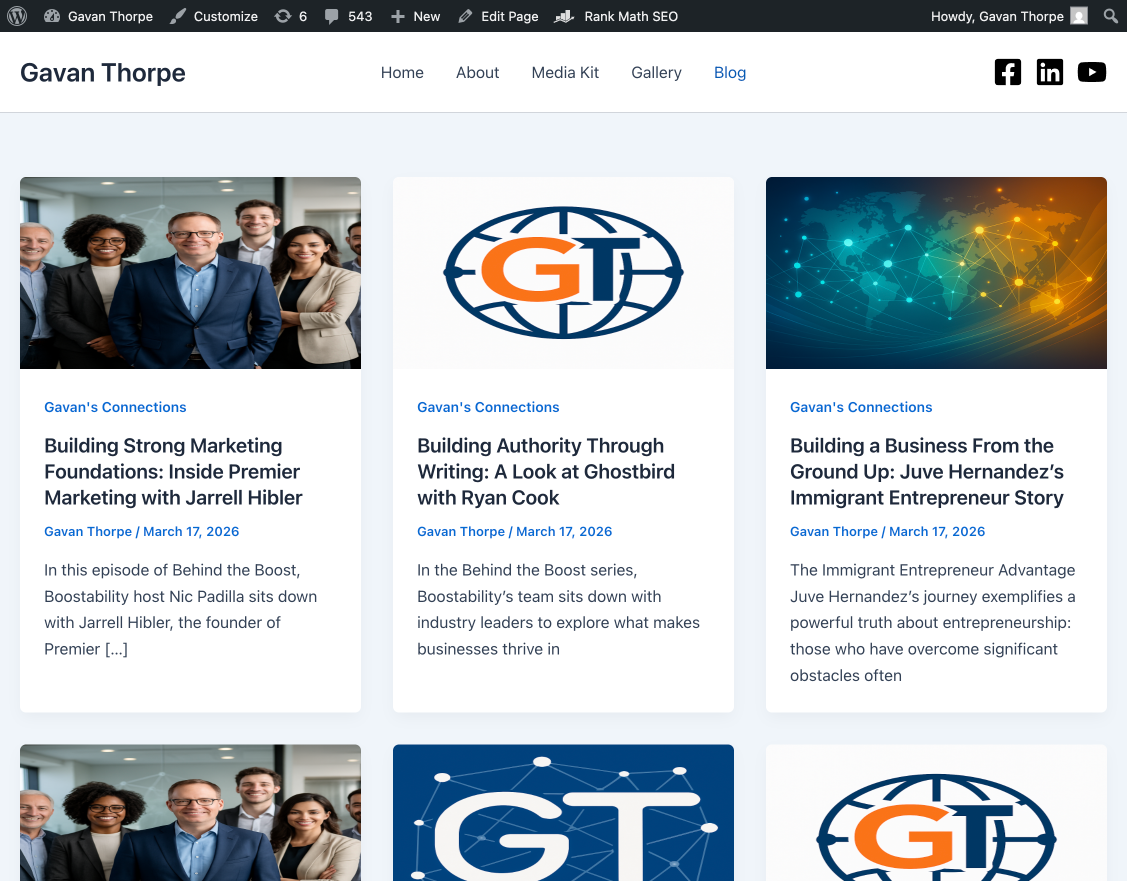Open the Ryan Cook Ghostbird article
The height and width of the screenshot is (881, 1127).
(546, 471)
